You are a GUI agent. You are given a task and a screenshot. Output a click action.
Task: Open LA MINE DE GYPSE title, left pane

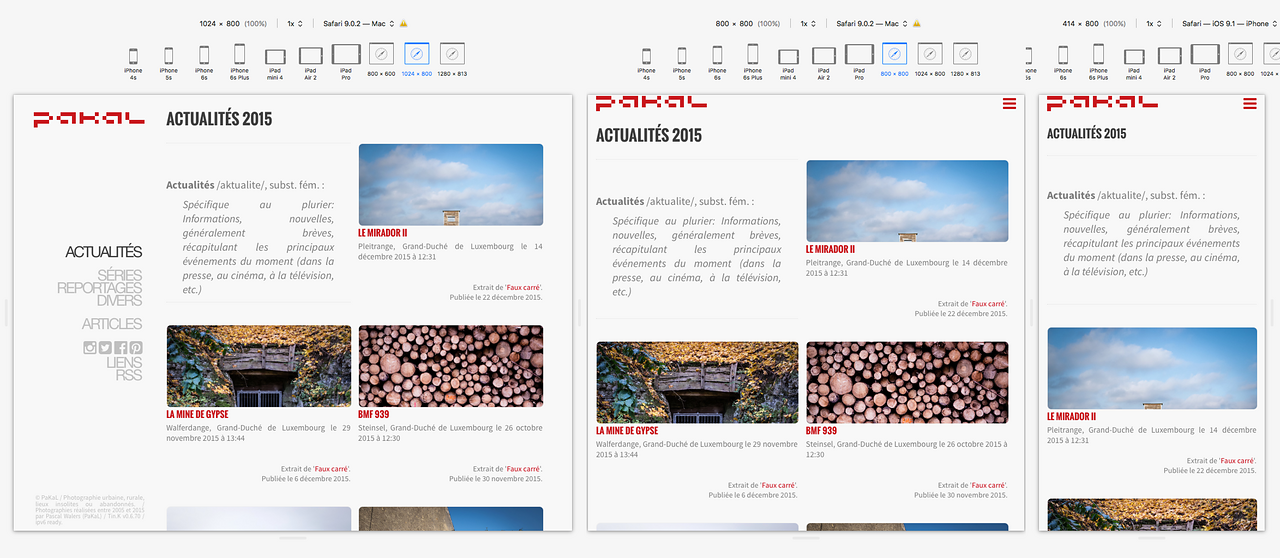coord(197,414)
